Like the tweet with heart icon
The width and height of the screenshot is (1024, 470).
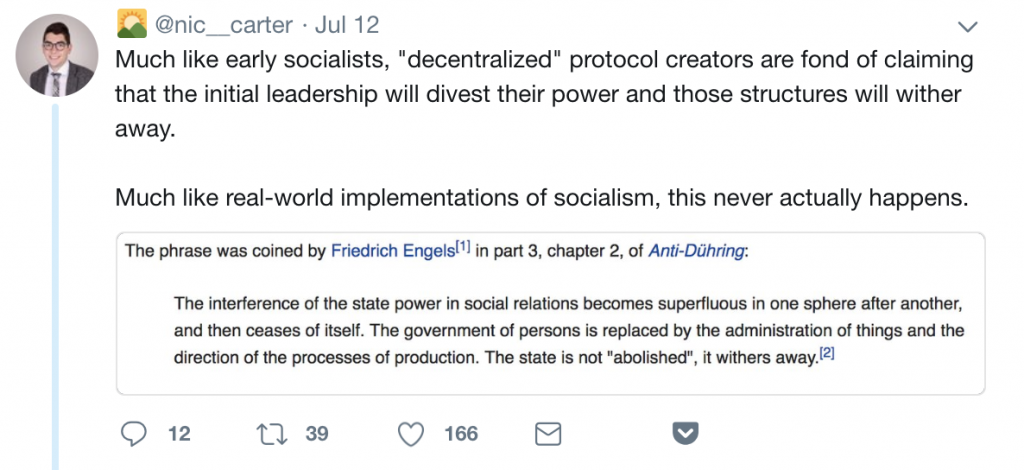(411, 434)
